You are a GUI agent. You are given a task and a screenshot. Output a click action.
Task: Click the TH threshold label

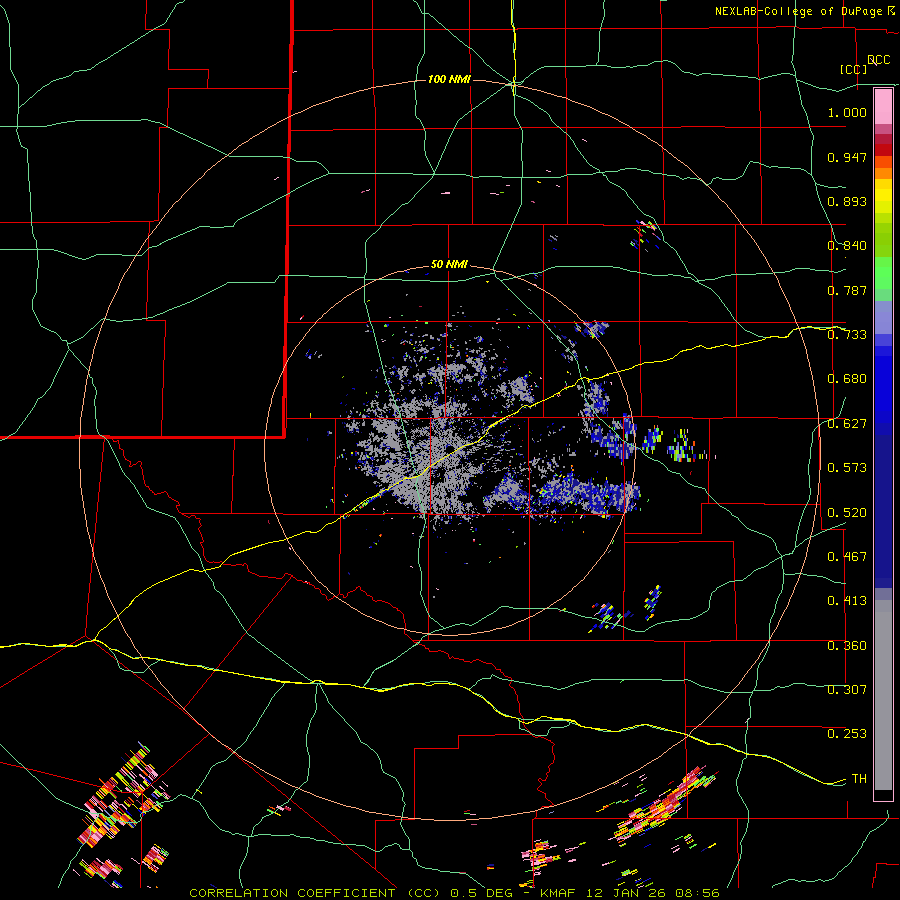click(859, 778)
